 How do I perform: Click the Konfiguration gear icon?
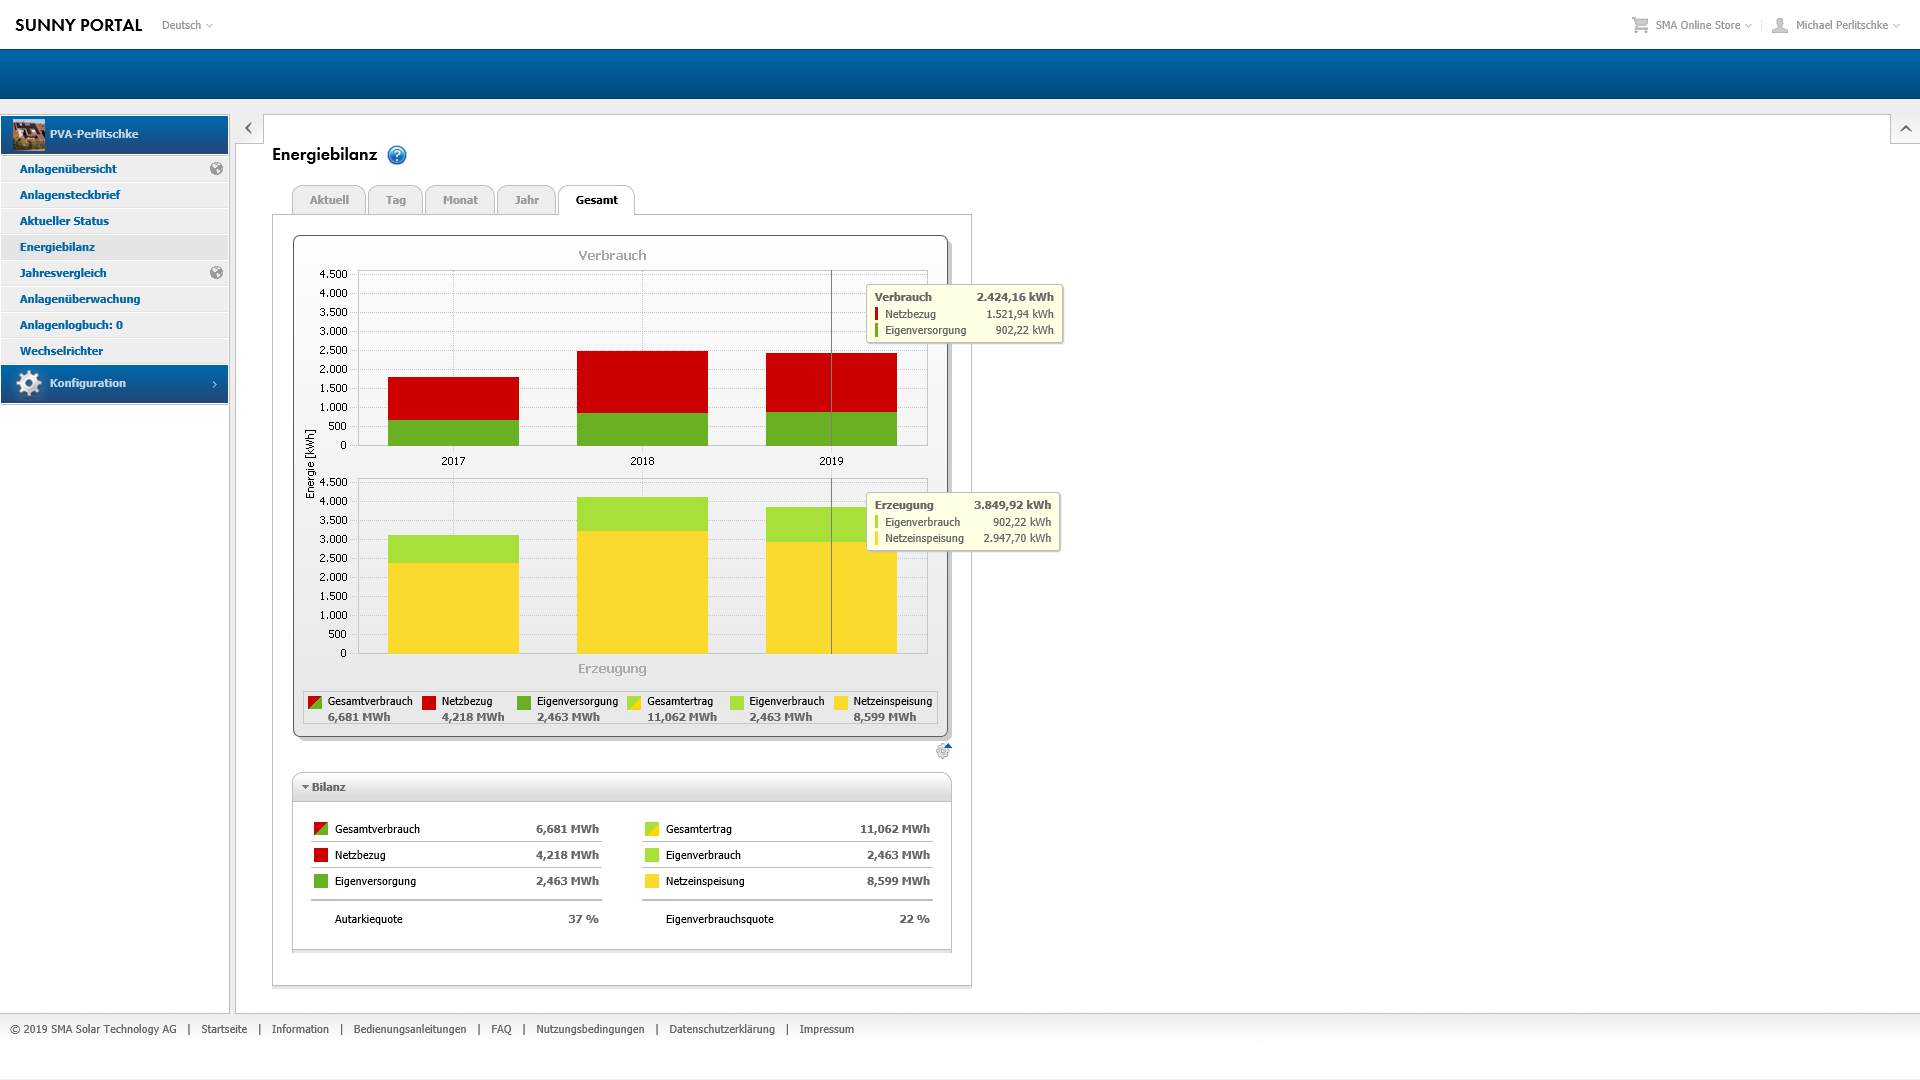coord(29,383)
